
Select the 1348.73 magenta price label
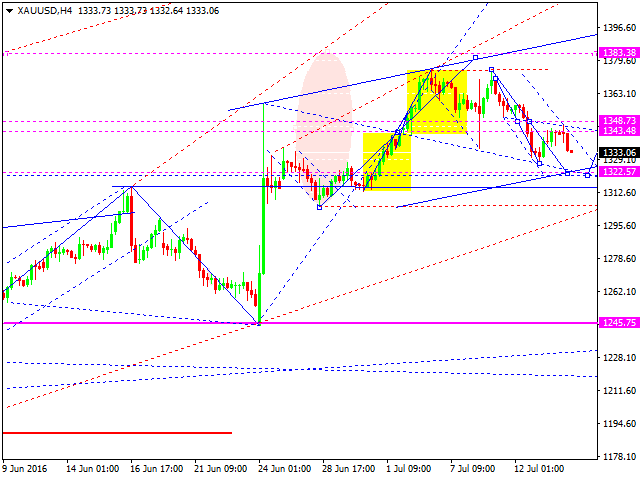point(619,121)
